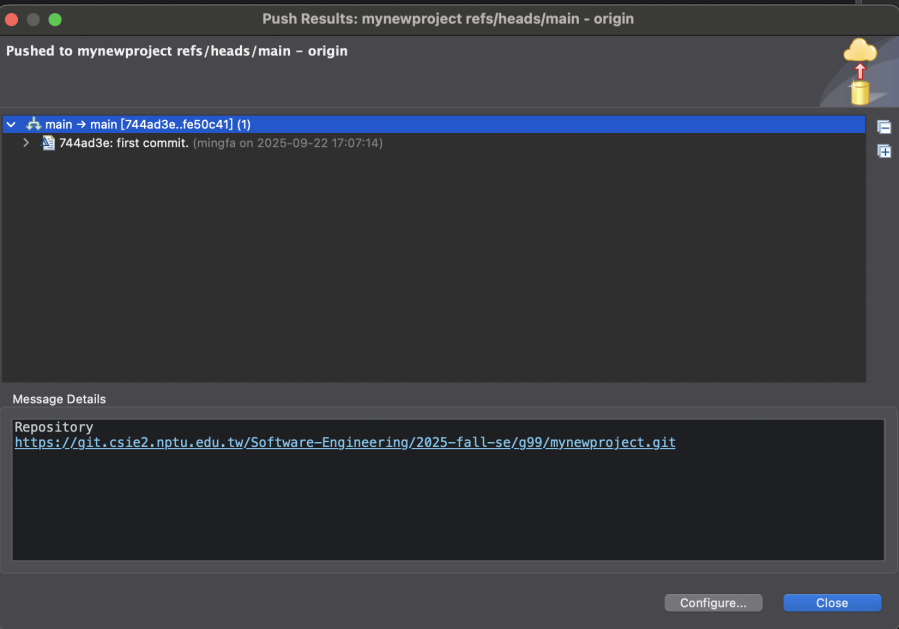This screenshot has width=899, height=629.
Task: Click the Pushed to mynewproject header text
Action: (x=177, y=51)
